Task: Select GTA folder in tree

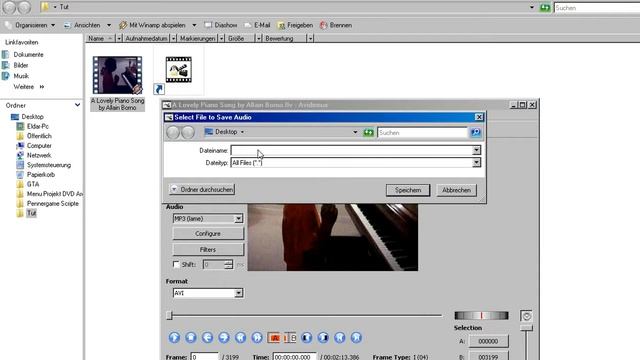Action: 33,184
